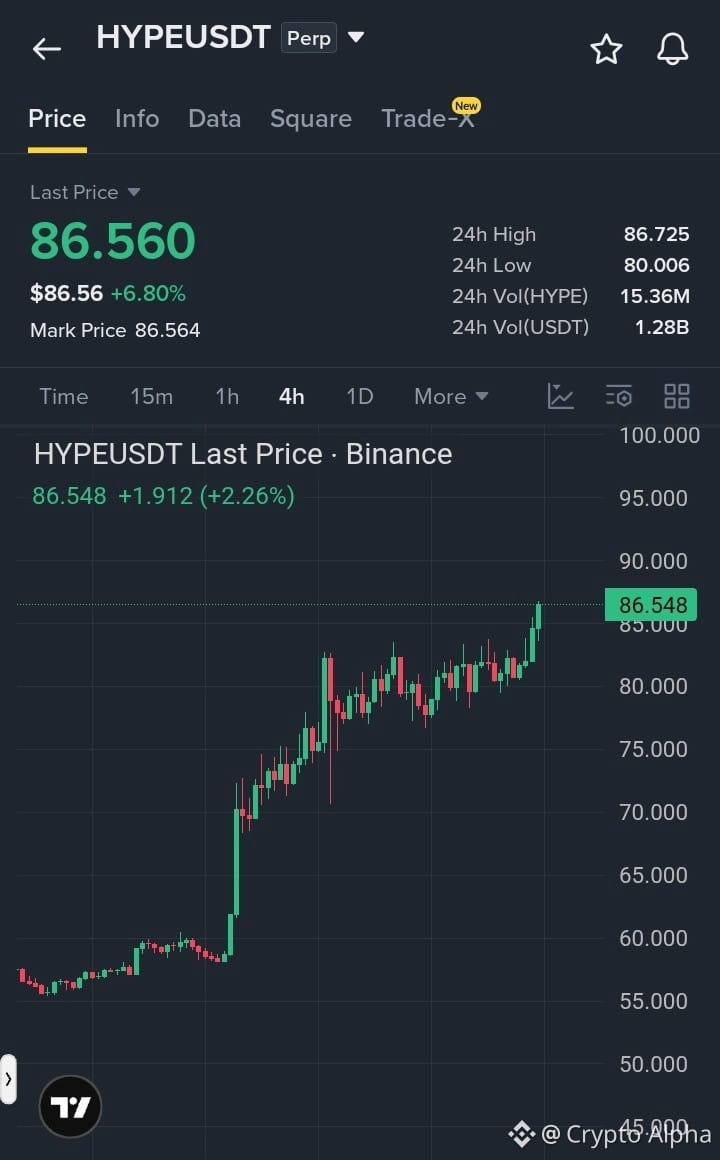
Task: Open the Trade-X tab
Action: [428, 118]
